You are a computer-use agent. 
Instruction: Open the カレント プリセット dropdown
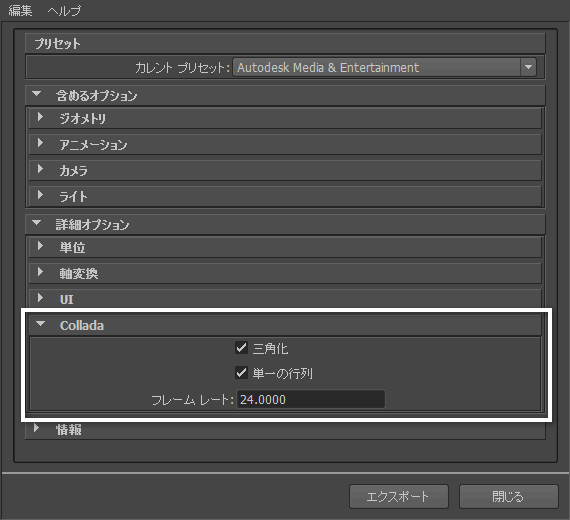[x=384, y=67]
